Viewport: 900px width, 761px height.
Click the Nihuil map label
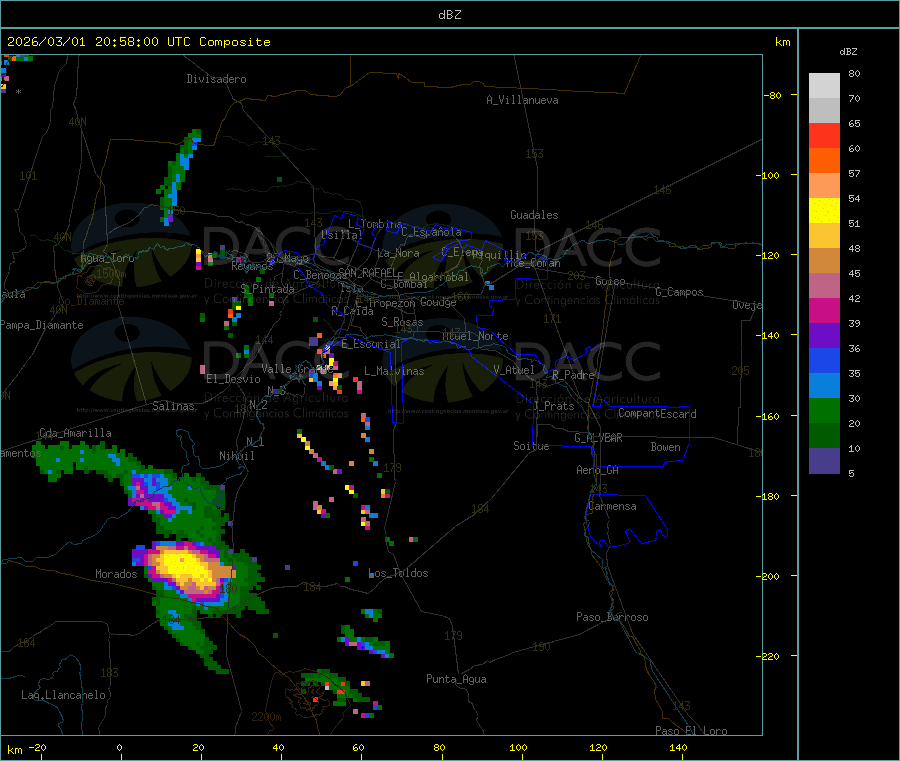237,456
